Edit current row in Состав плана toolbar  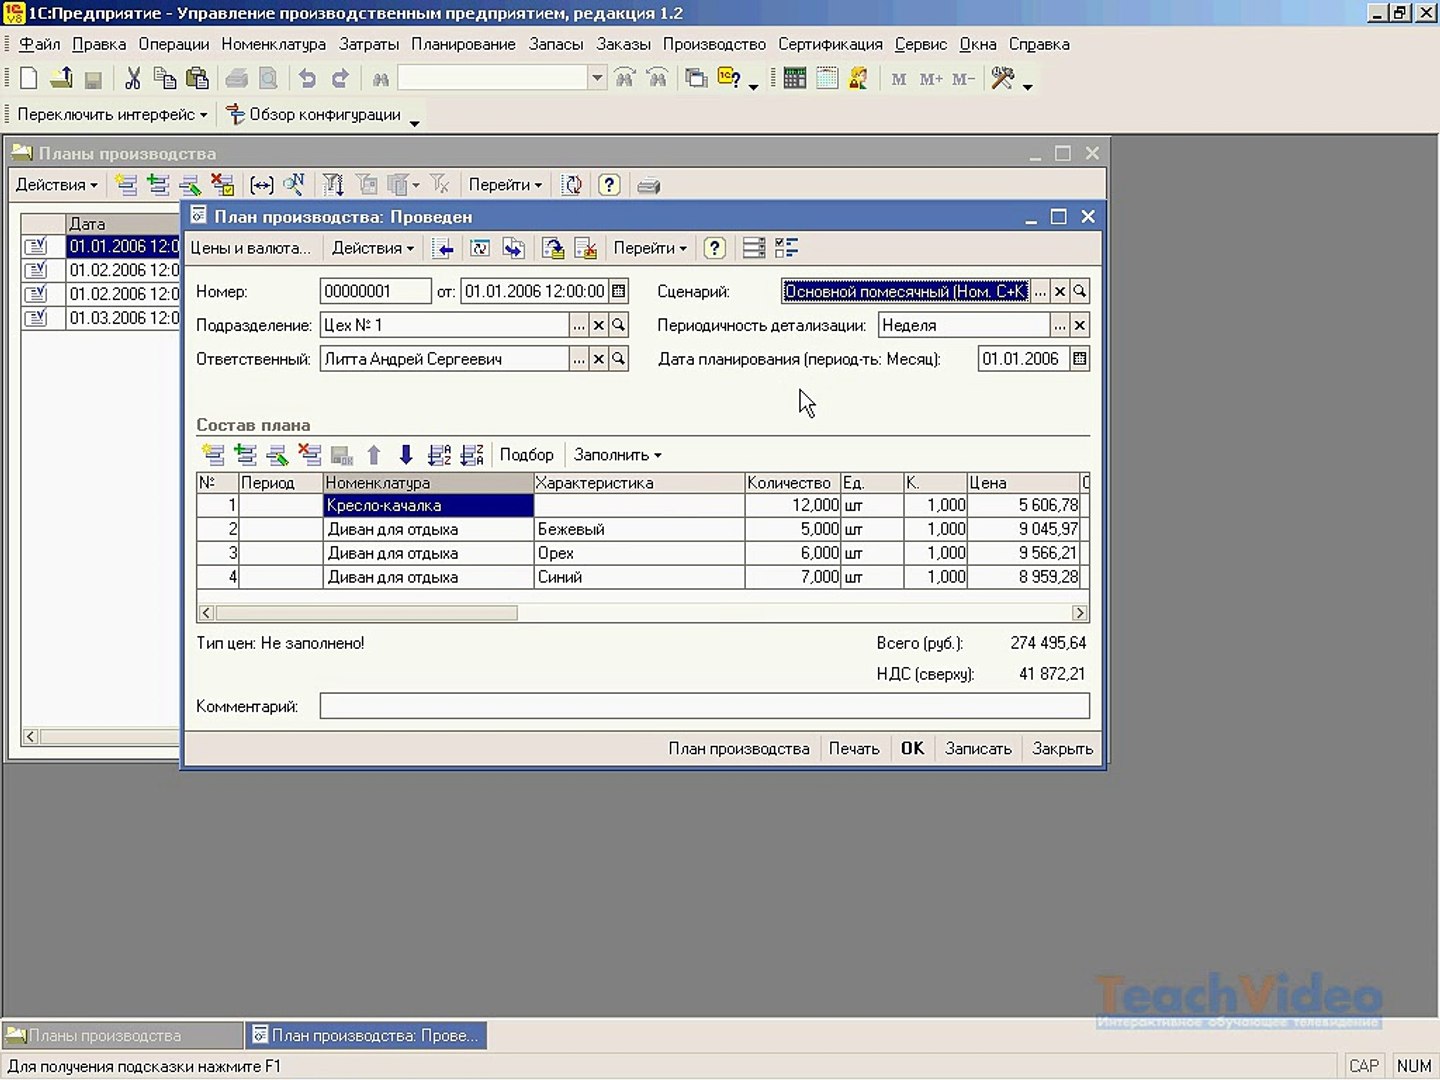click(x=277, y=455)
